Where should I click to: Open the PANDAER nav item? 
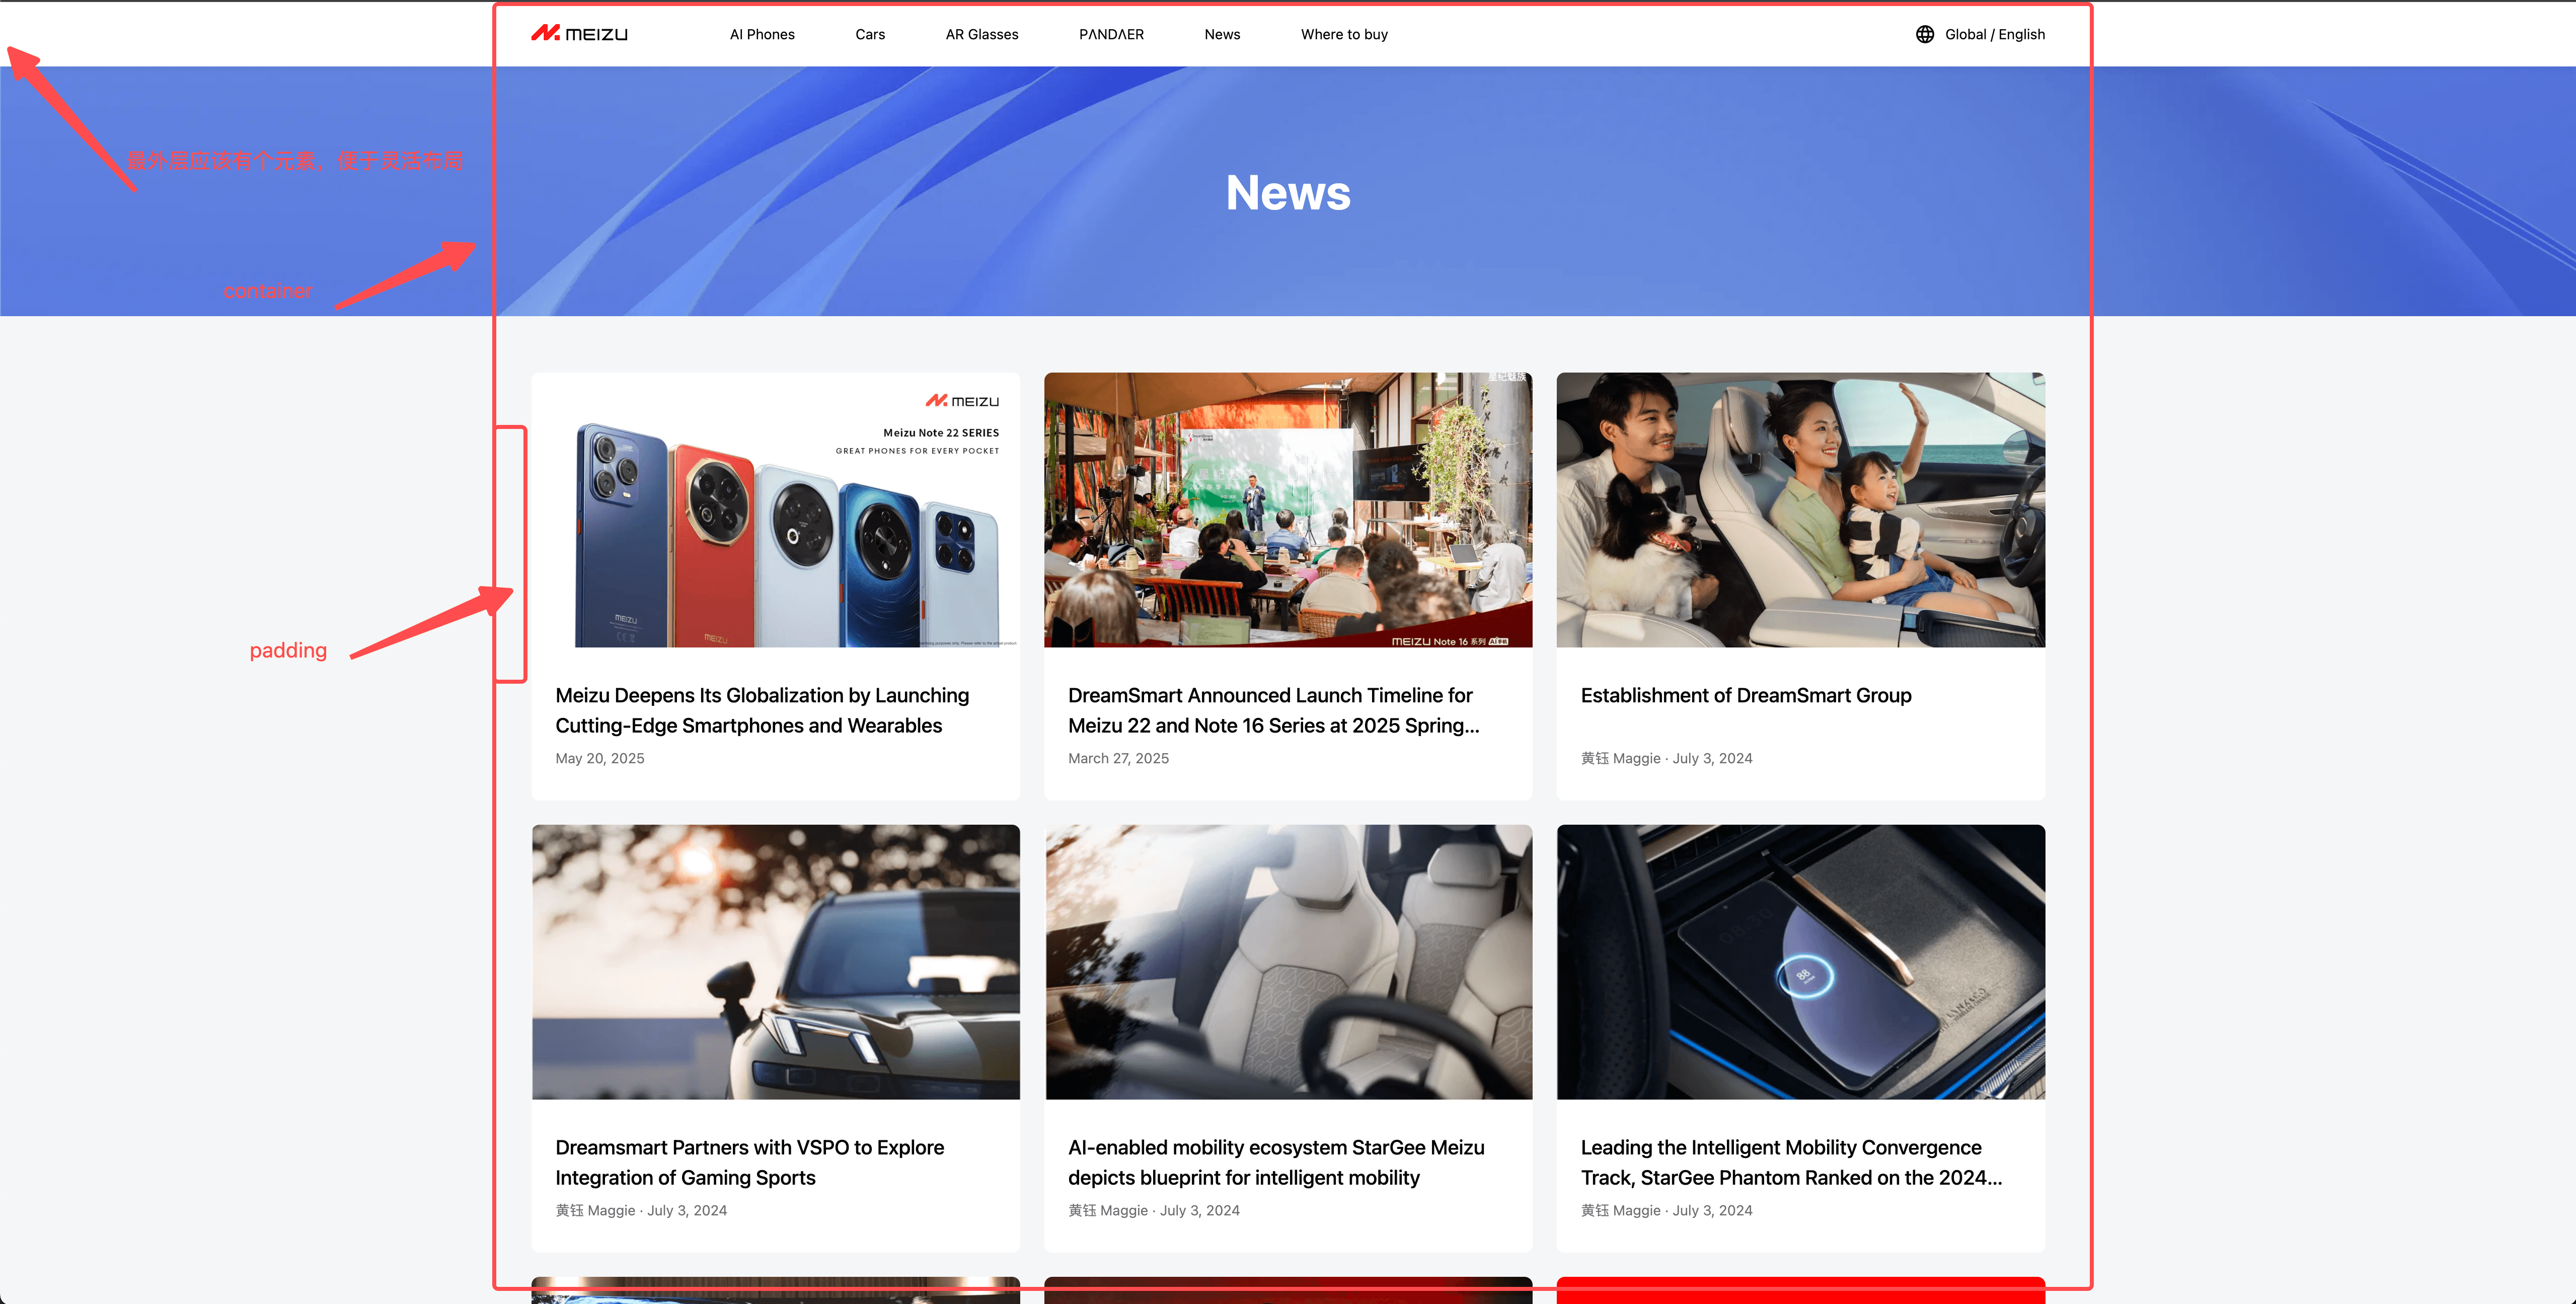coord(1111,34)
